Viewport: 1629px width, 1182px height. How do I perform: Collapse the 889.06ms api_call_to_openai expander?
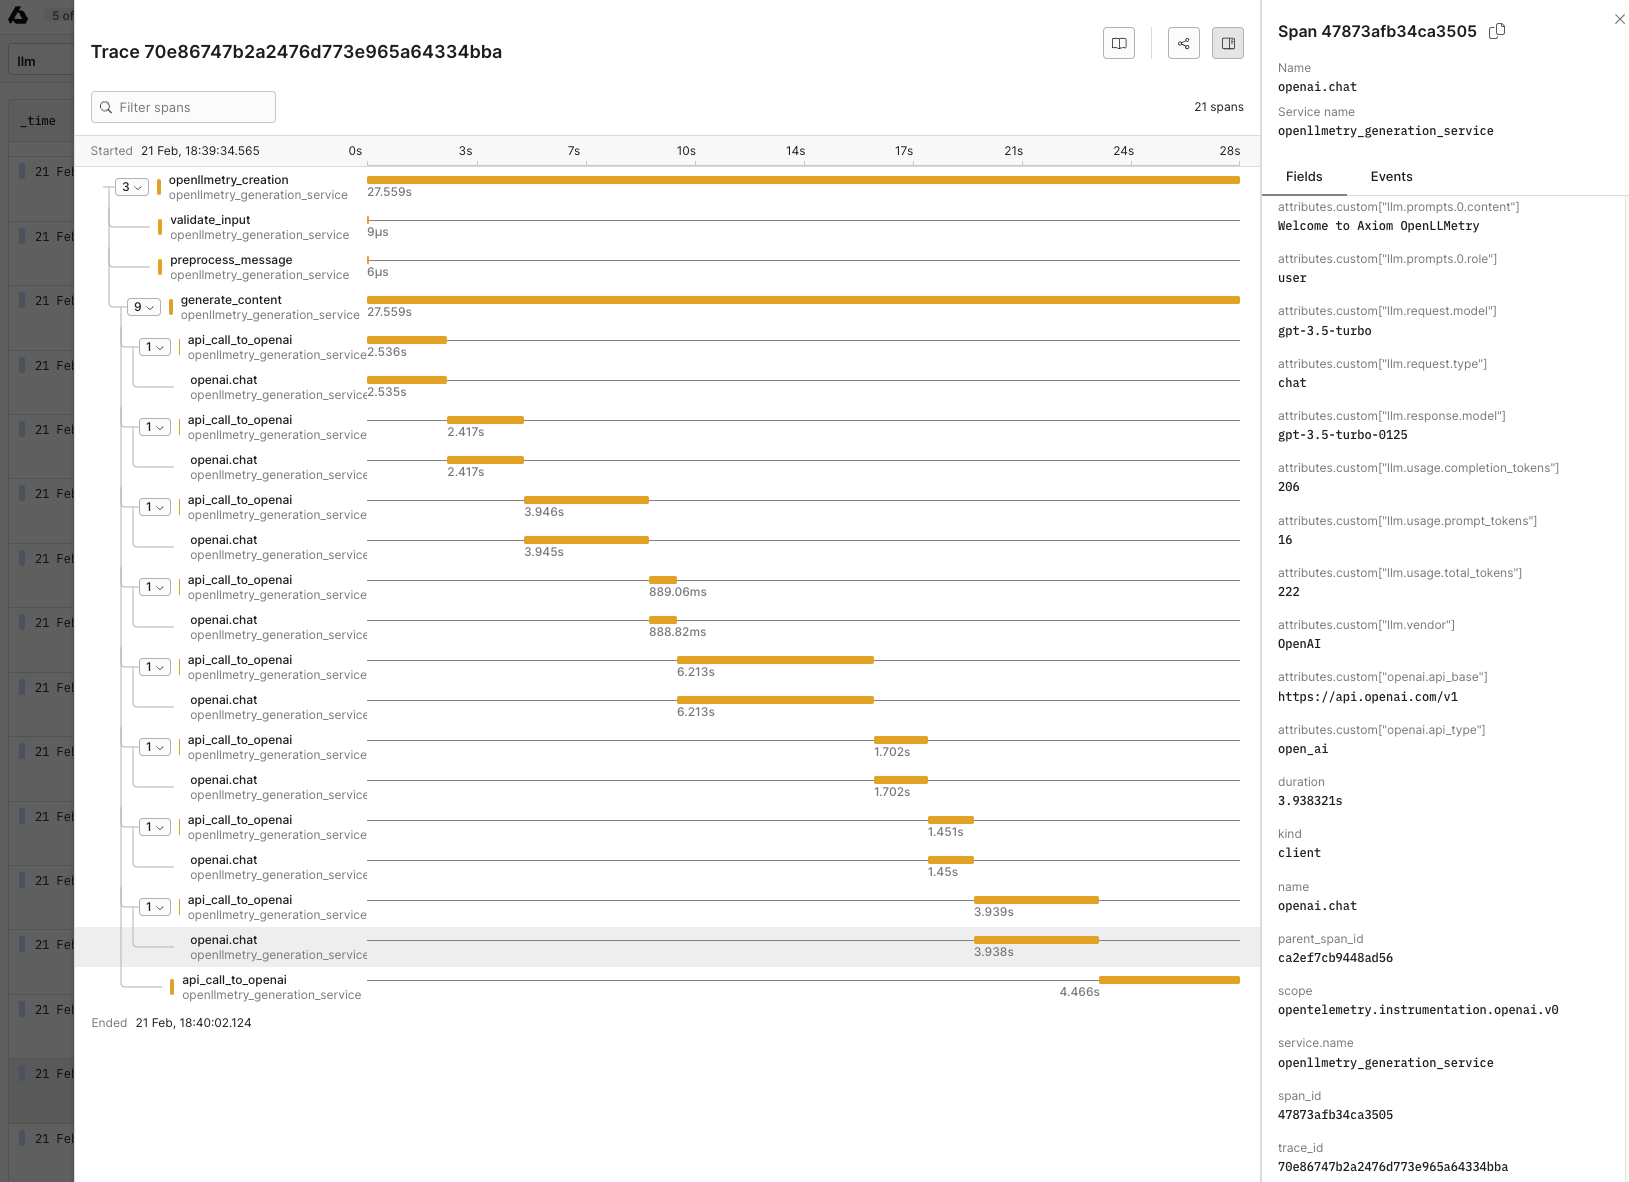coord(155,587)
